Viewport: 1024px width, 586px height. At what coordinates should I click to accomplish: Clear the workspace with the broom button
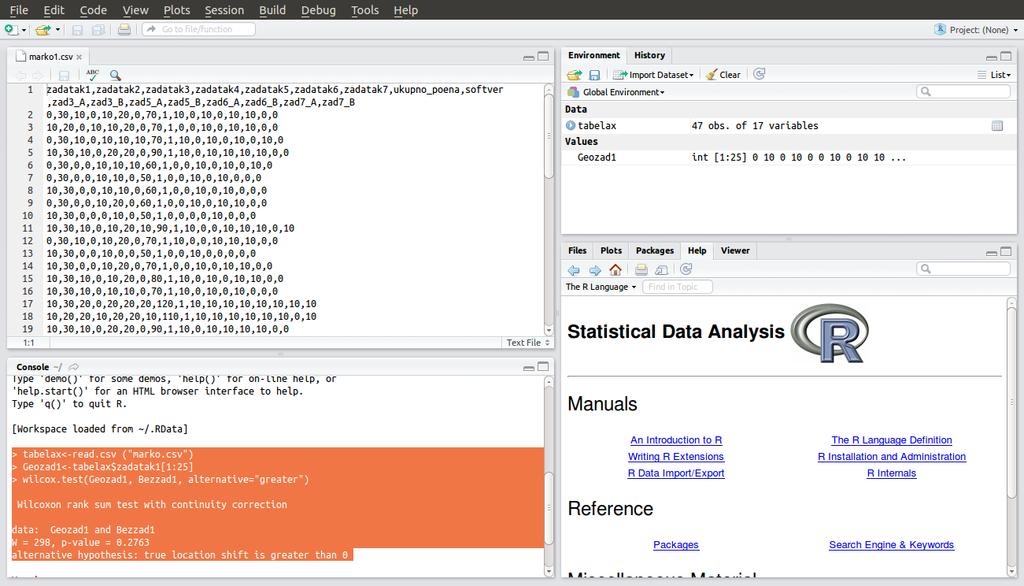coord(723,74)
